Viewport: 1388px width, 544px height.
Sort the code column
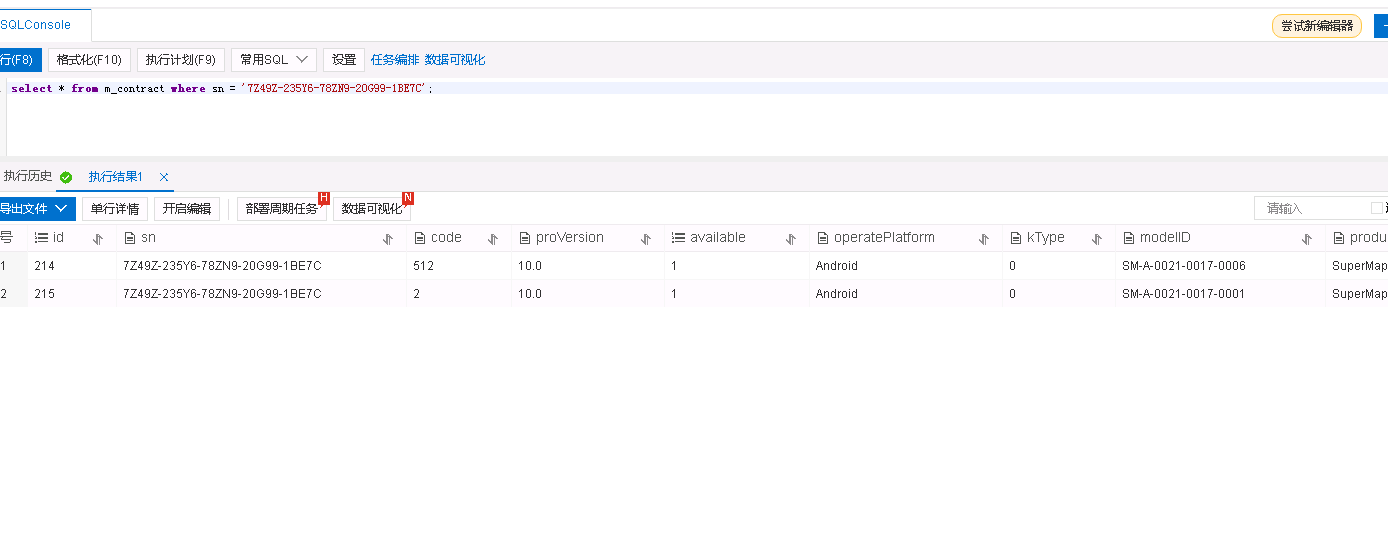click(493, 239)
